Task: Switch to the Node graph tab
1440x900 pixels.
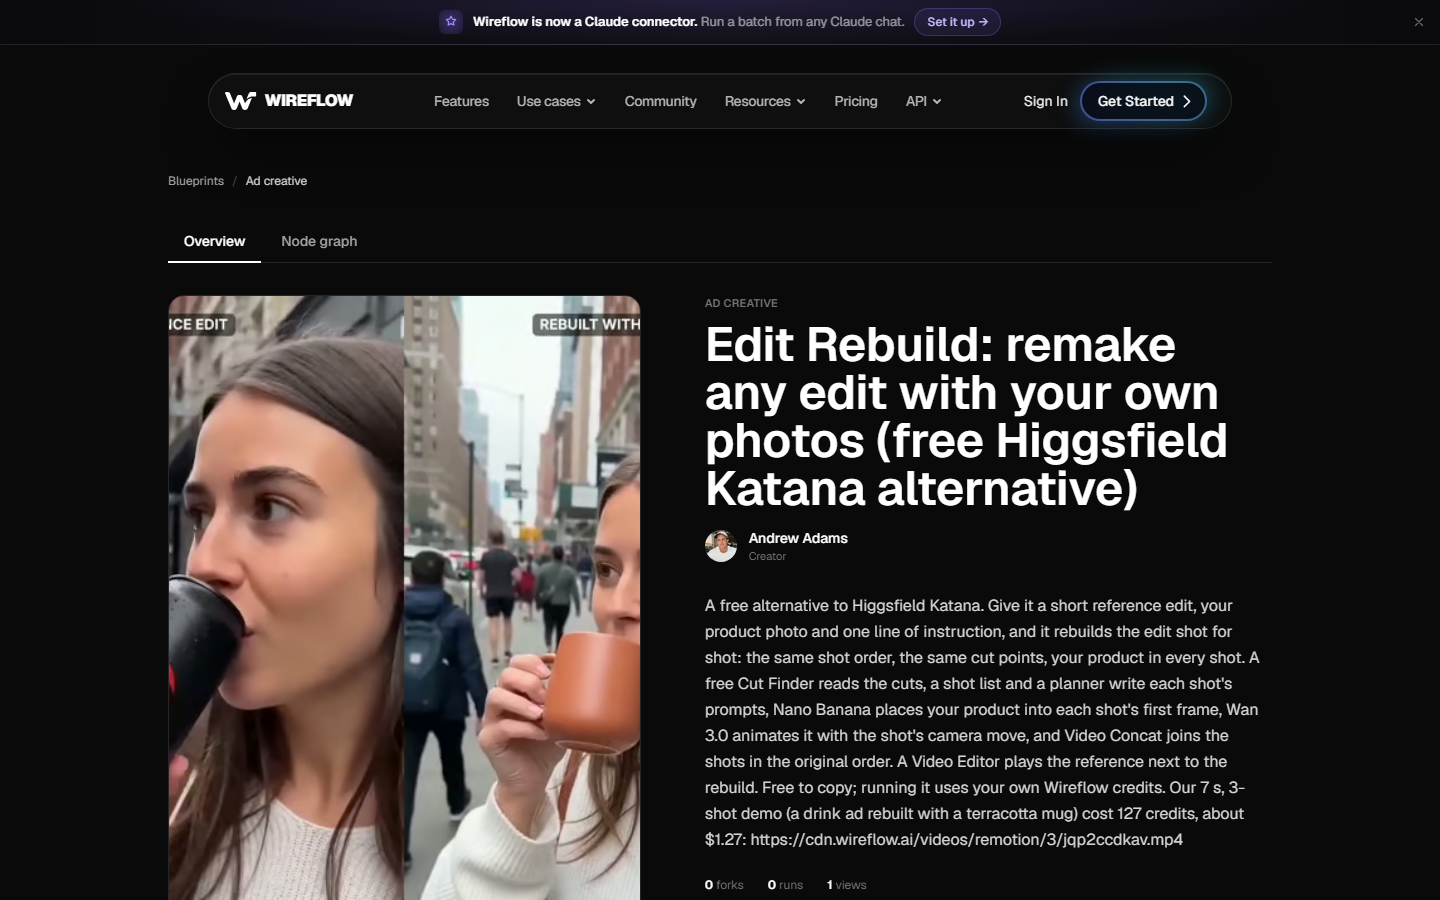Action: 319,241
